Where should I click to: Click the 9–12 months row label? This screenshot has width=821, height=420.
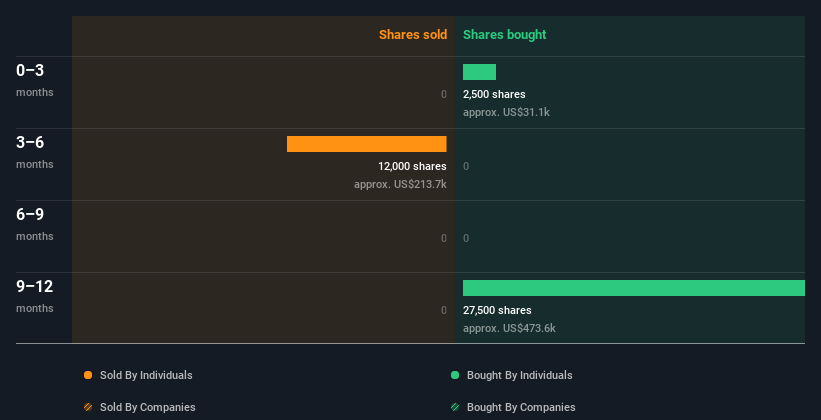[35, 296]
